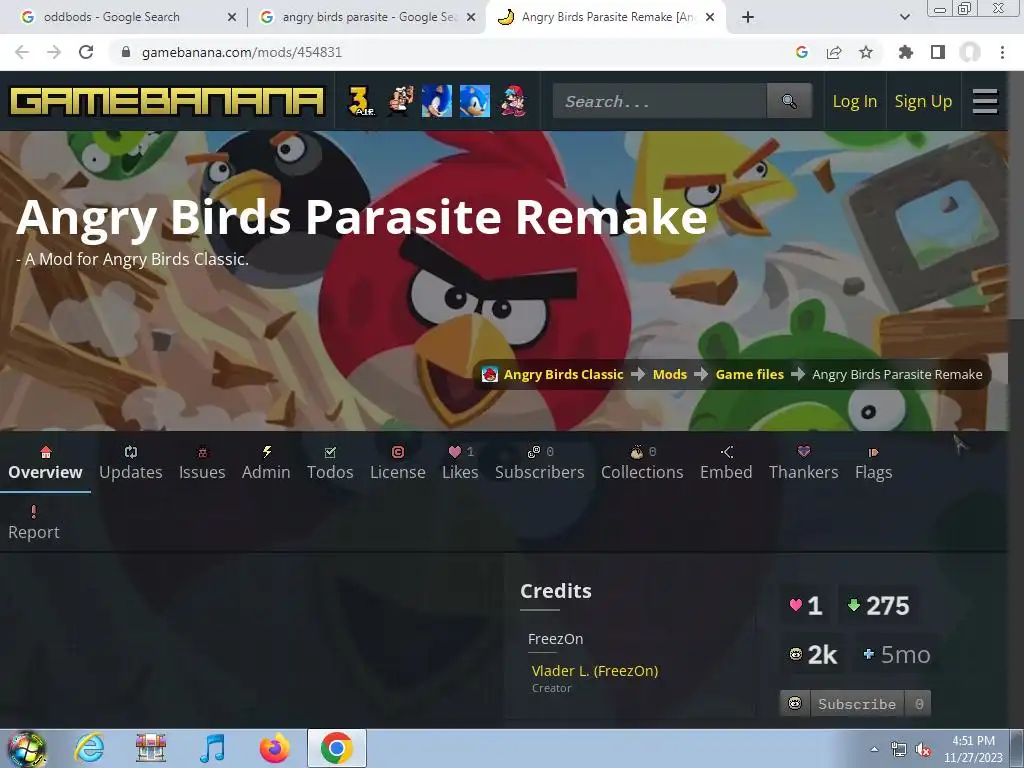Toggle Chrome side panel icon
Screen dimensions: 1024x768
(938, 52)
